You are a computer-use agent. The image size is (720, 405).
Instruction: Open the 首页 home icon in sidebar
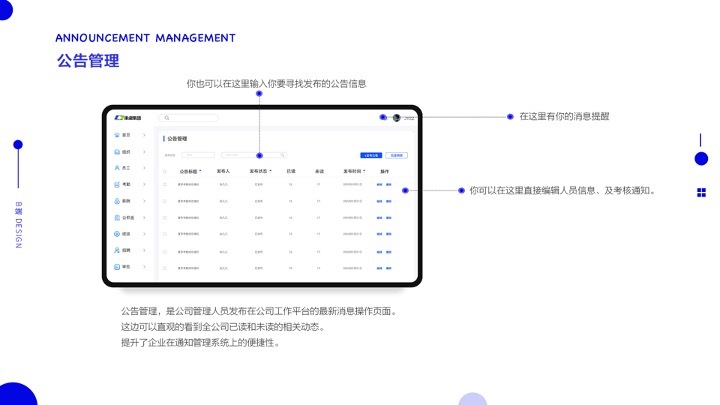click(117, 135)
